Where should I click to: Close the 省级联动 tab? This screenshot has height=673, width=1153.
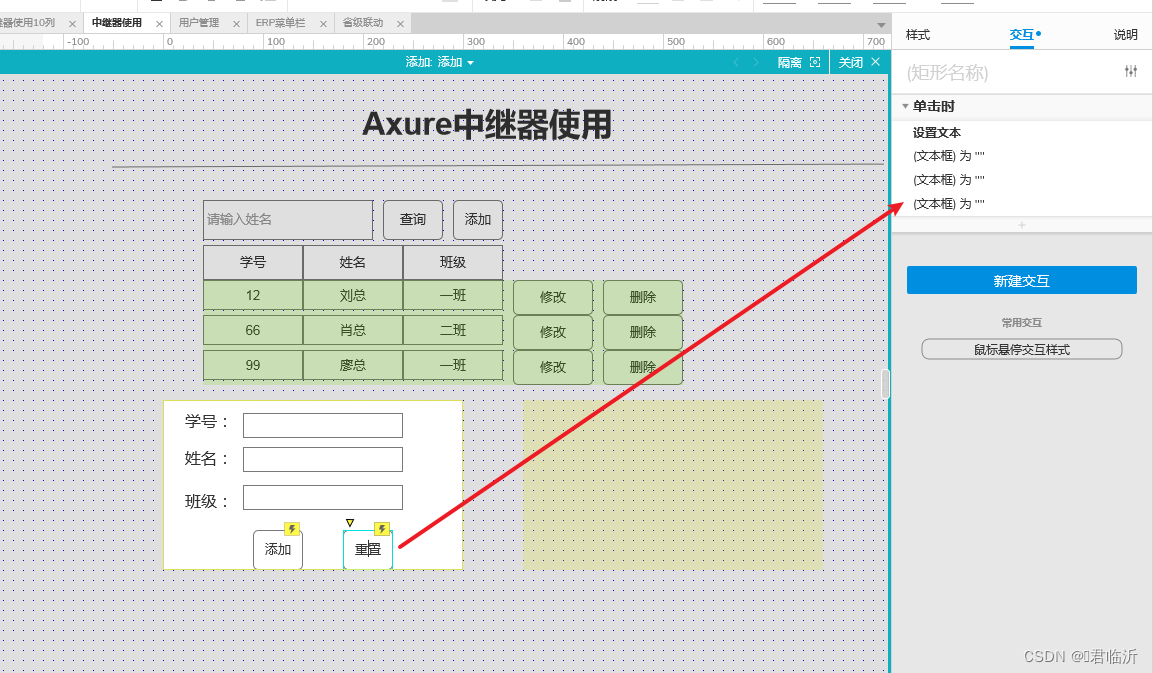point(400,24)
